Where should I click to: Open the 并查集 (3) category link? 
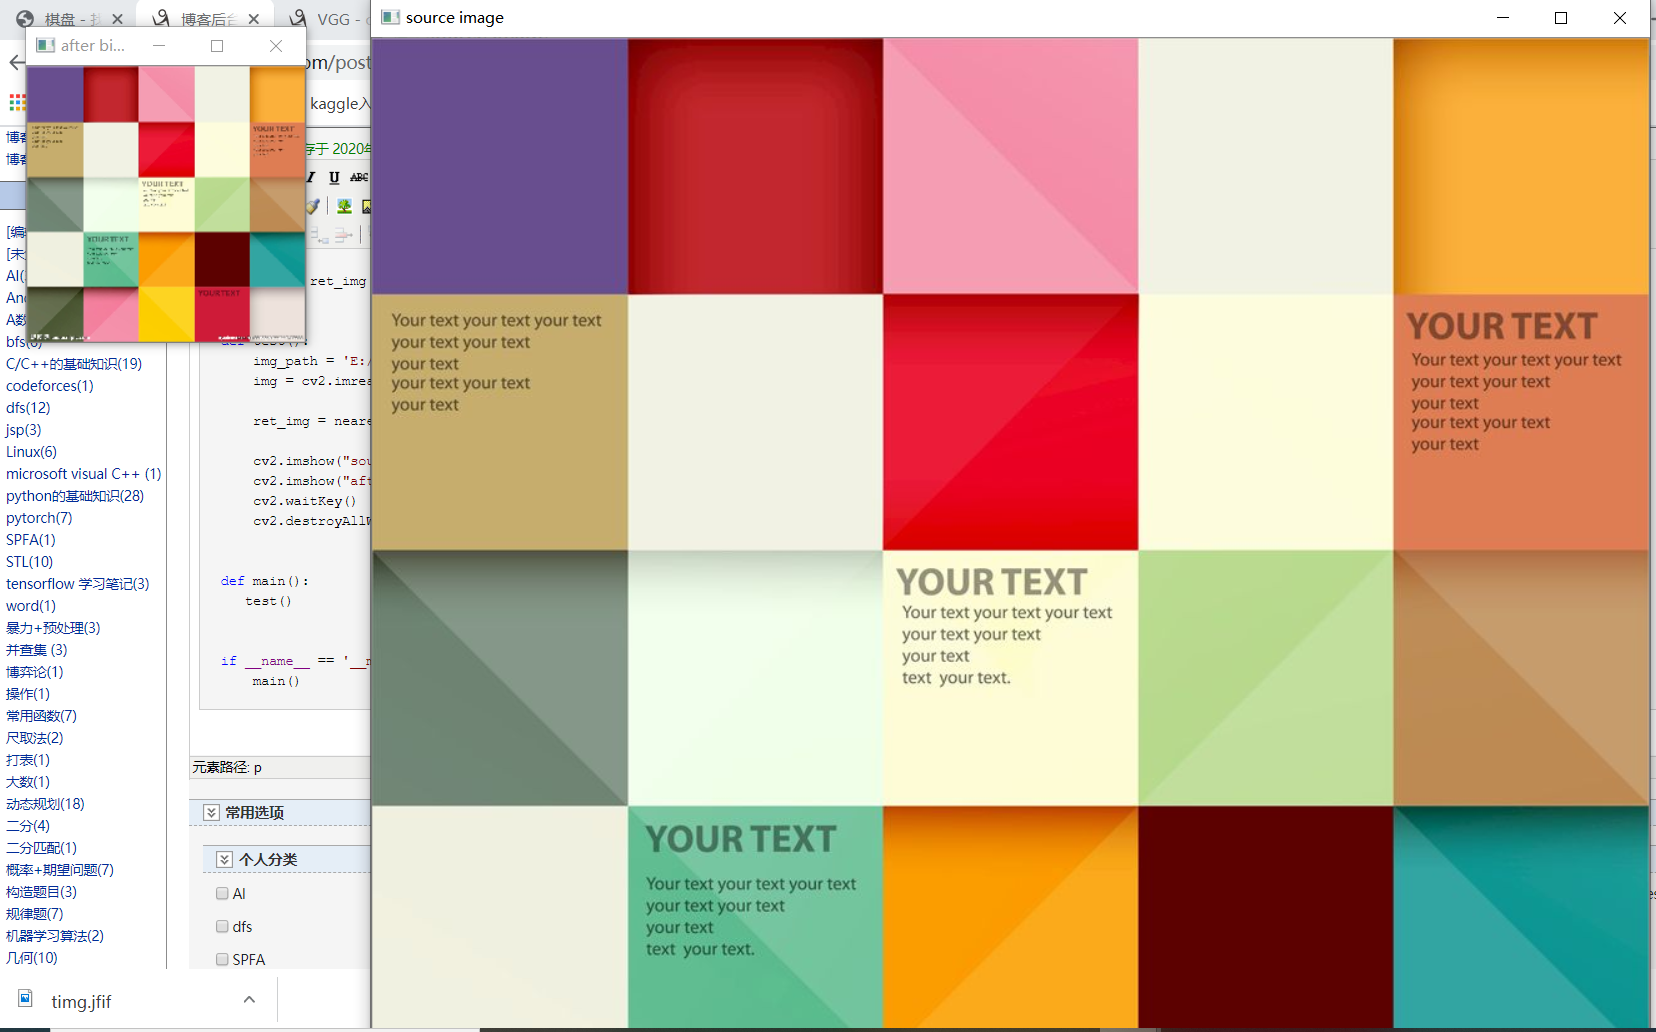(x=37, y=650)
